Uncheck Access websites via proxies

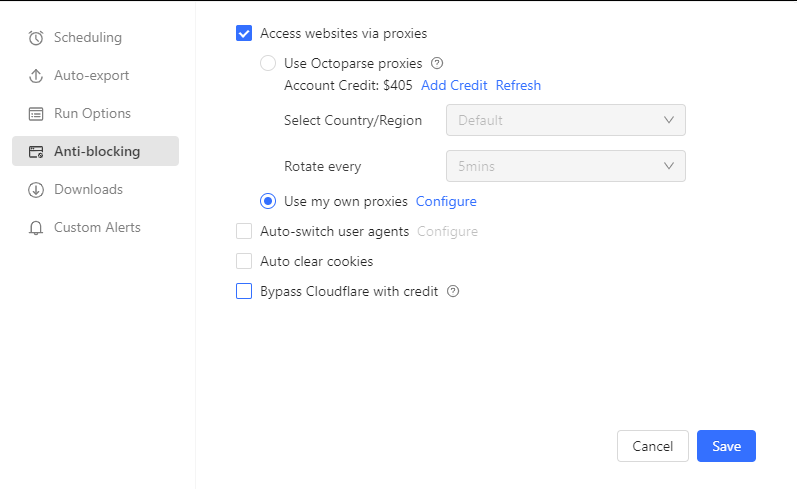[x=244, y=34]
